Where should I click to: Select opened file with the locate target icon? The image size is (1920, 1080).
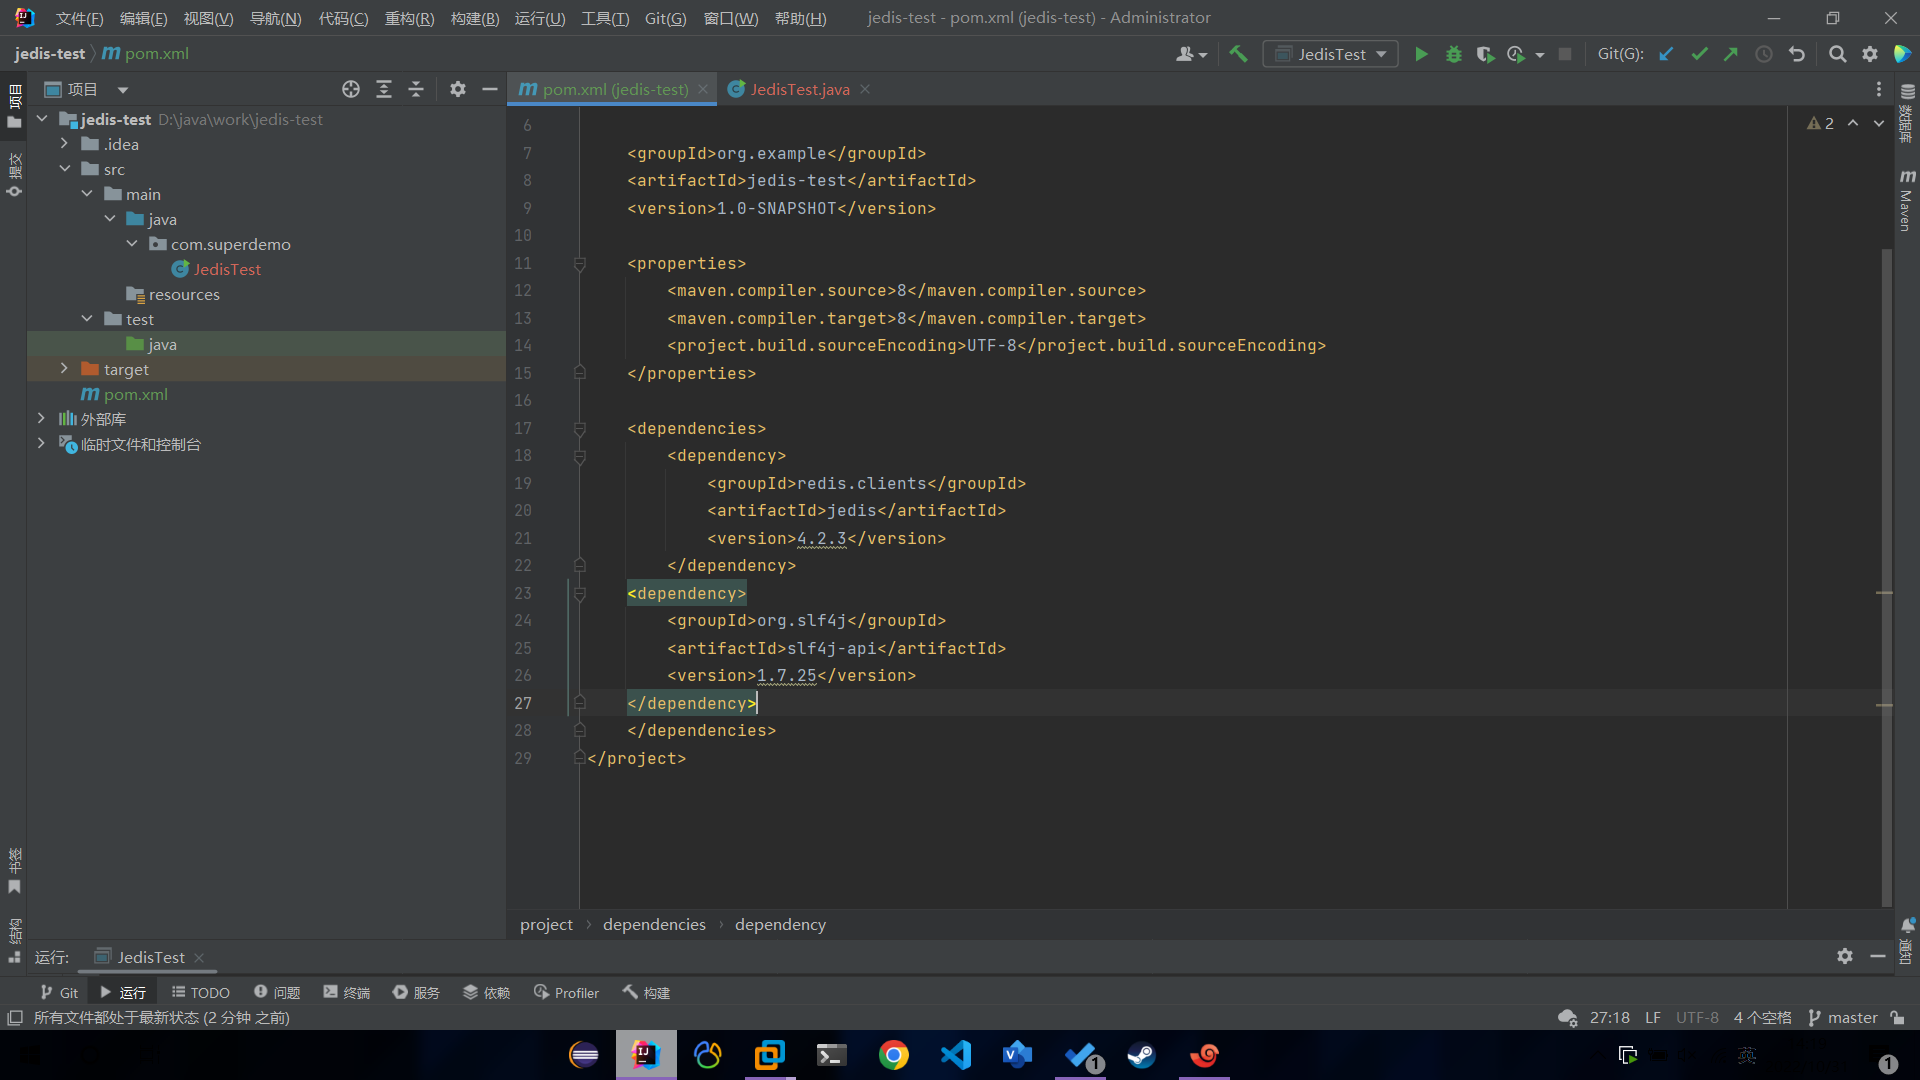click(x=350, y=89)
